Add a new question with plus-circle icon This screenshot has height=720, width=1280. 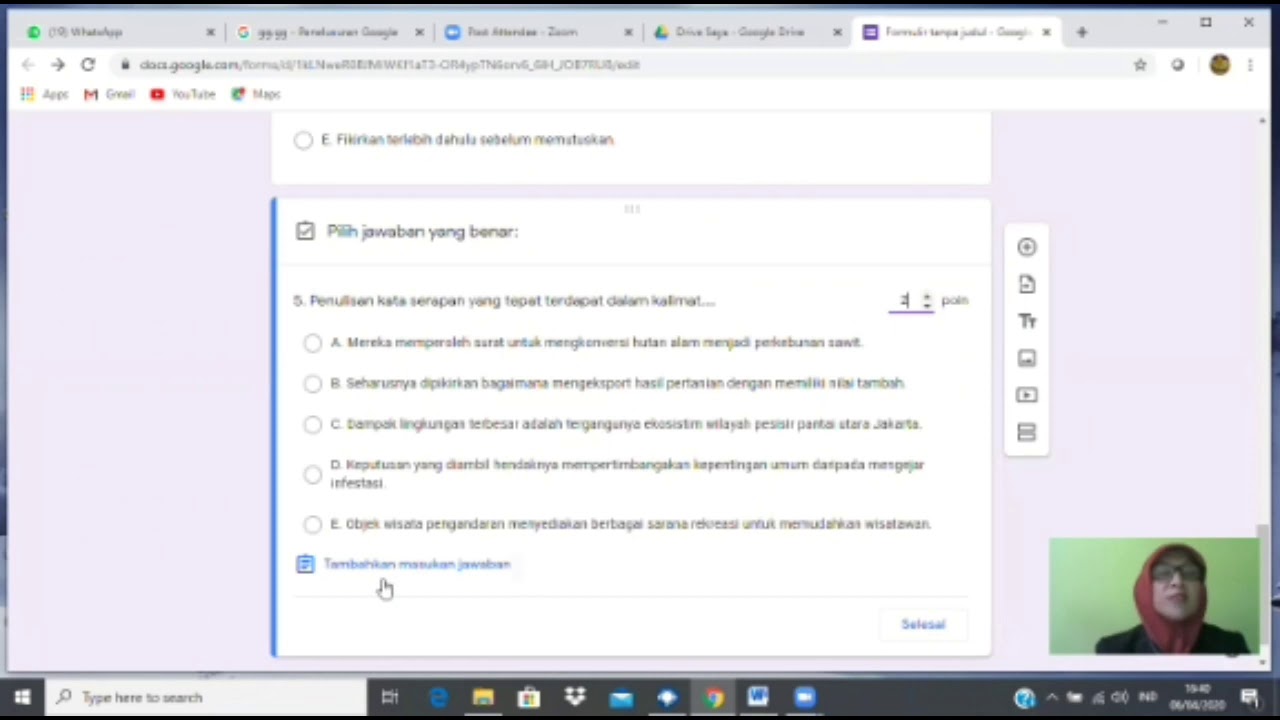tap(1027, 247)
